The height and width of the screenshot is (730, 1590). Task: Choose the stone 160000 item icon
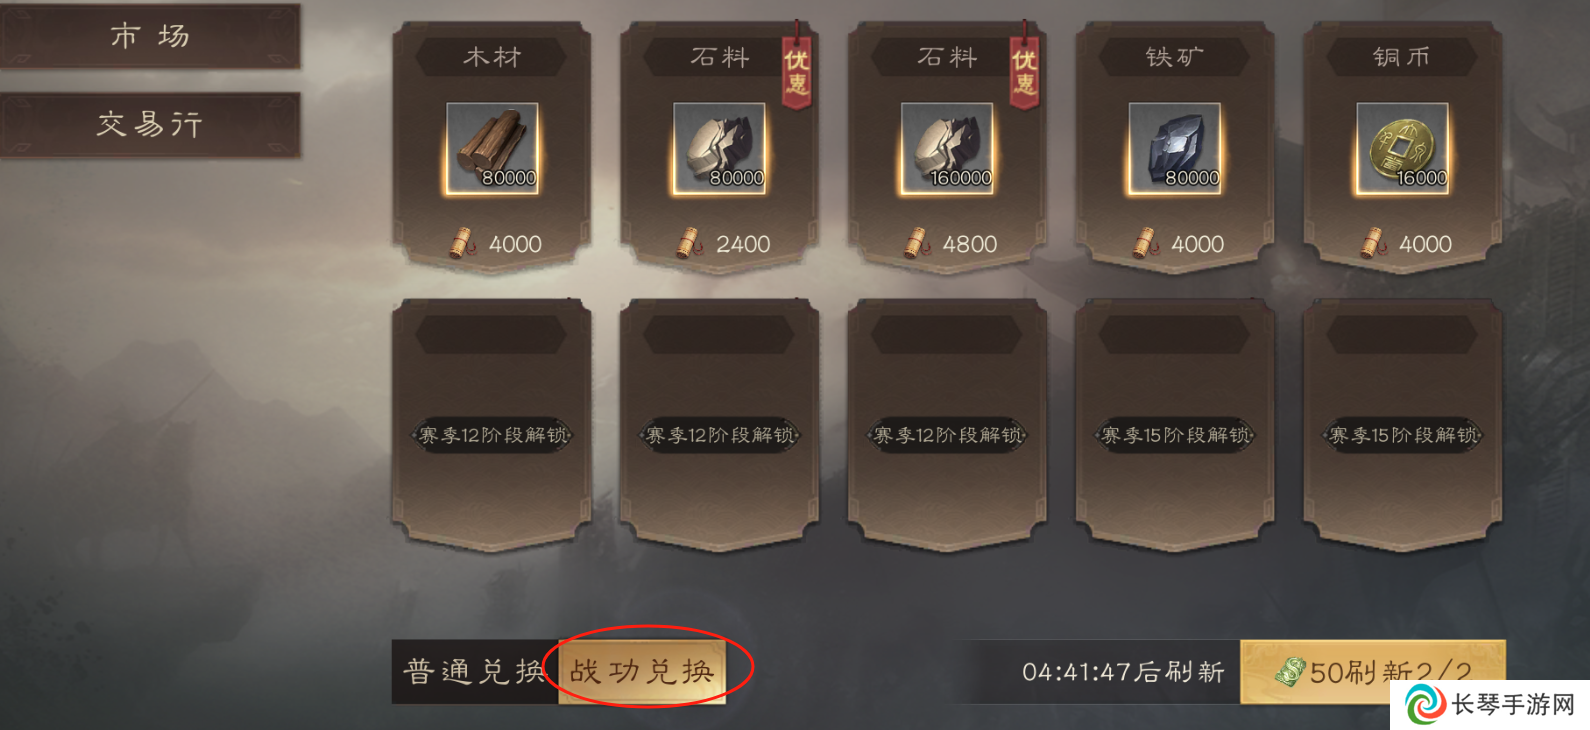point(947,148)
